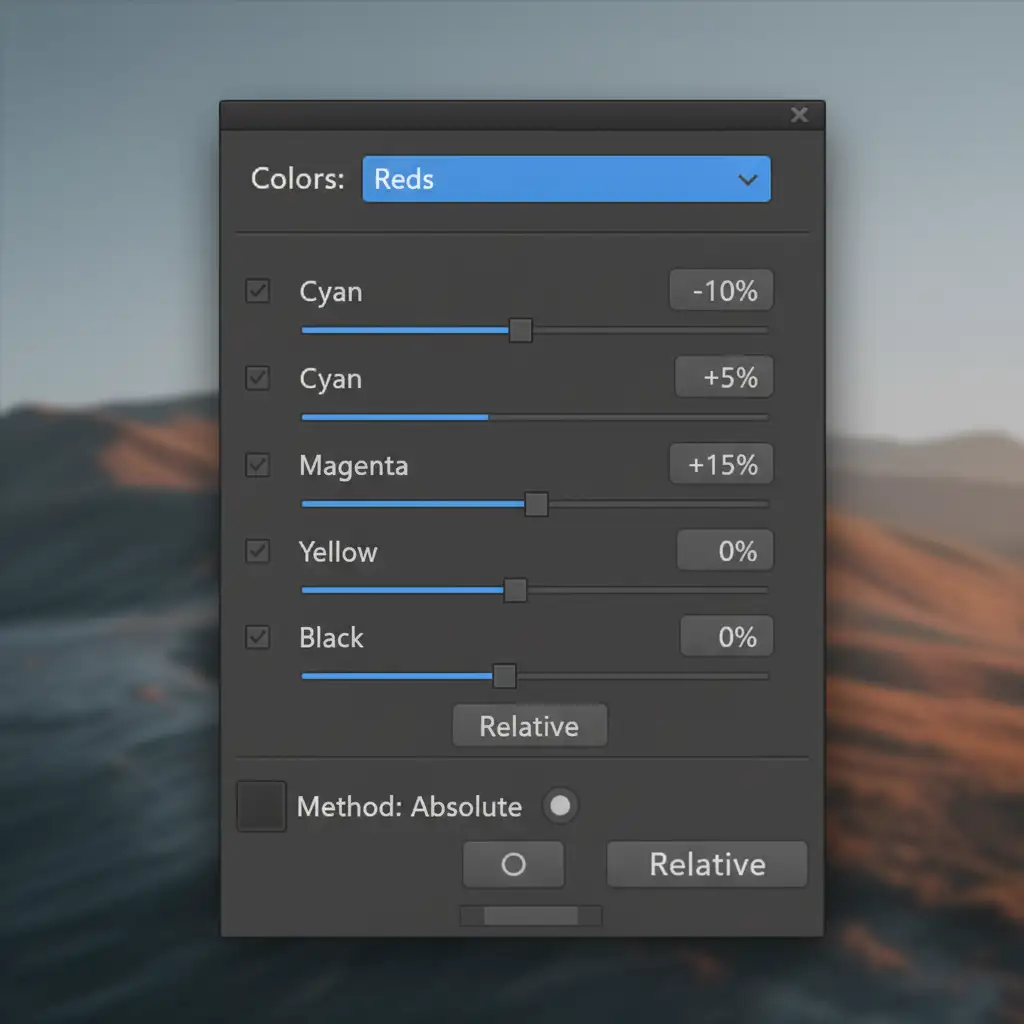Disable the Yellow checkbox

coord(258,551)
